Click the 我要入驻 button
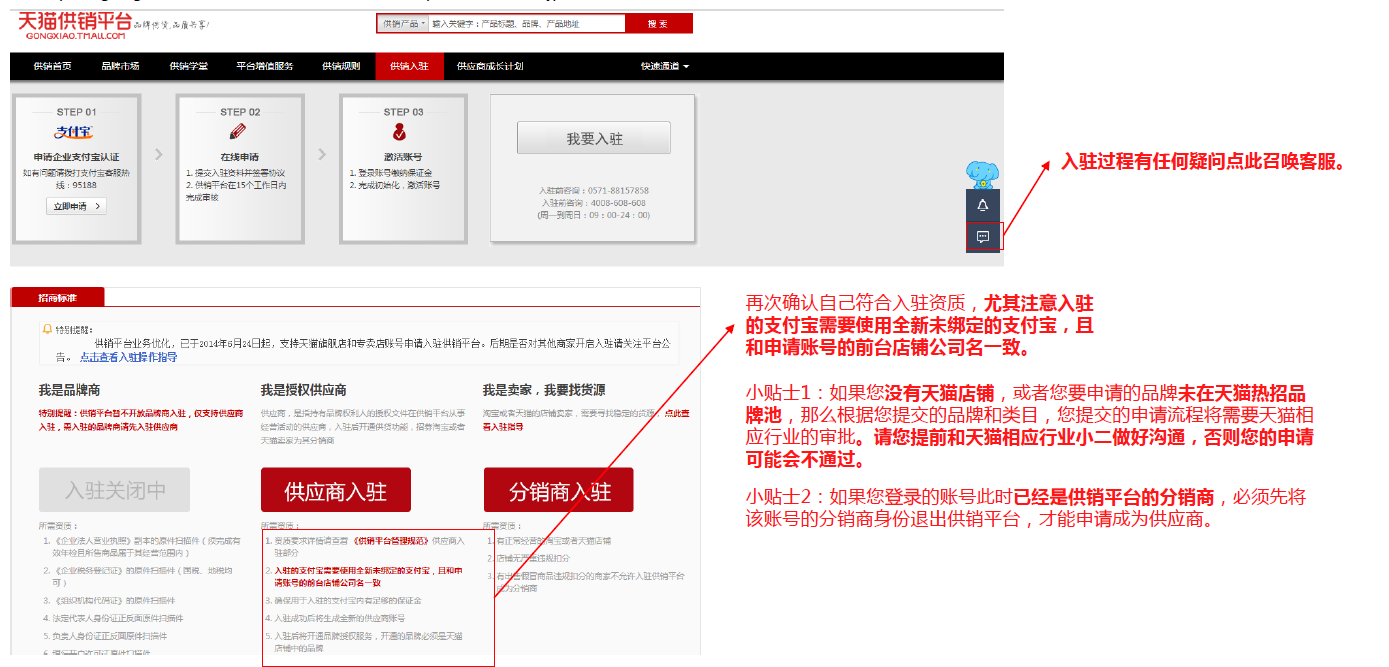1389x667 pixels. pyautogui.click(x=594, y=139)
